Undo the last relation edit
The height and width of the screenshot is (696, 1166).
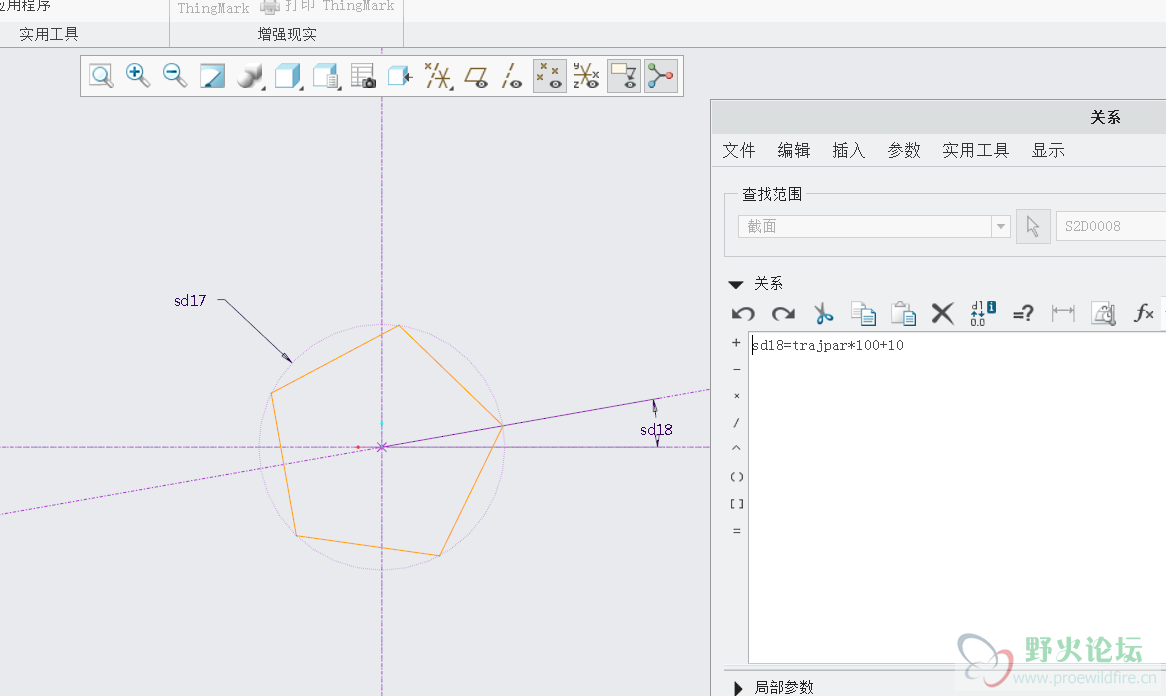click(x=743, y=314)
